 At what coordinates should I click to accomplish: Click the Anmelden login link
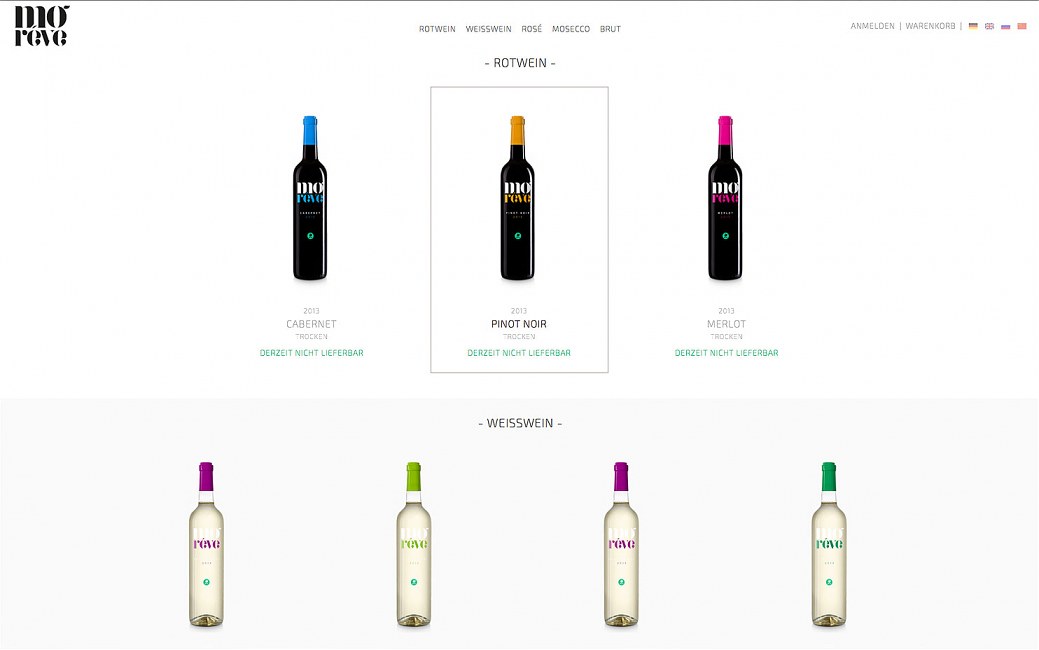873,27
